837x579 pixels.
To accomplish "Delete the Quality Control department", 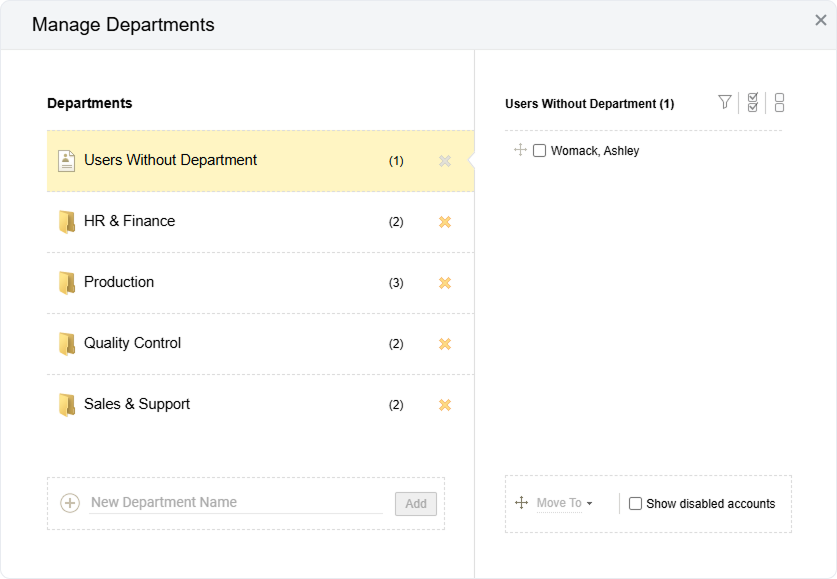I will (x=444, y=343).
